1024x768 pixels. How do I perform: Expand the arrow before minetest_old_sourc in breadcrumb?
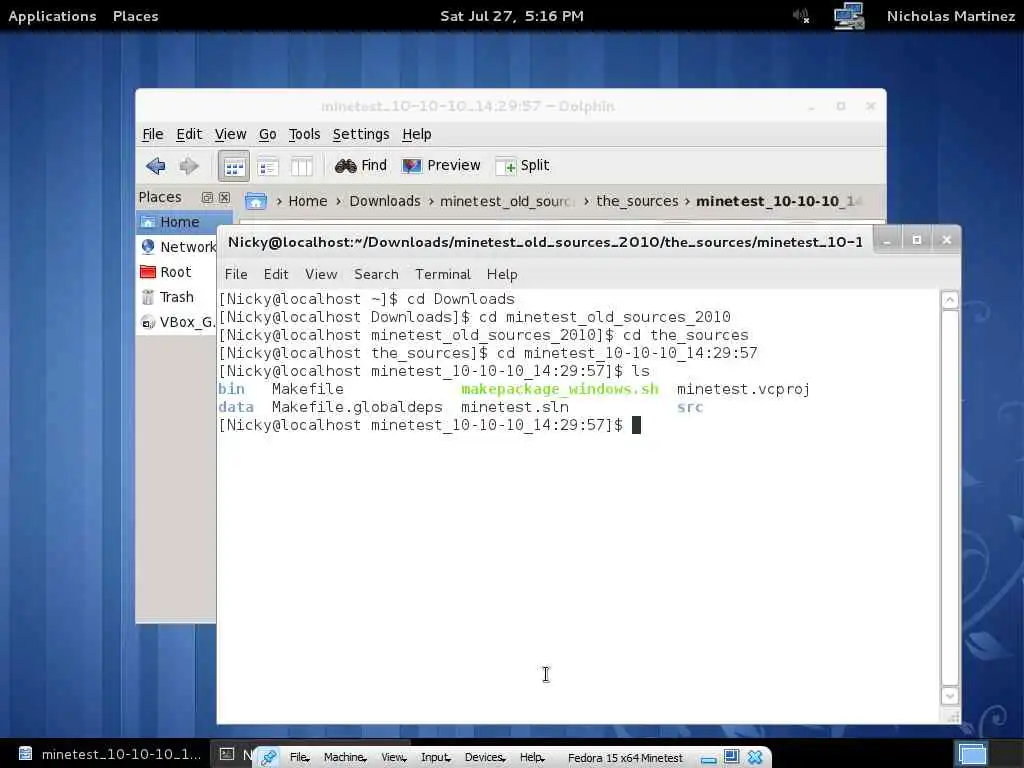(431, 201)
